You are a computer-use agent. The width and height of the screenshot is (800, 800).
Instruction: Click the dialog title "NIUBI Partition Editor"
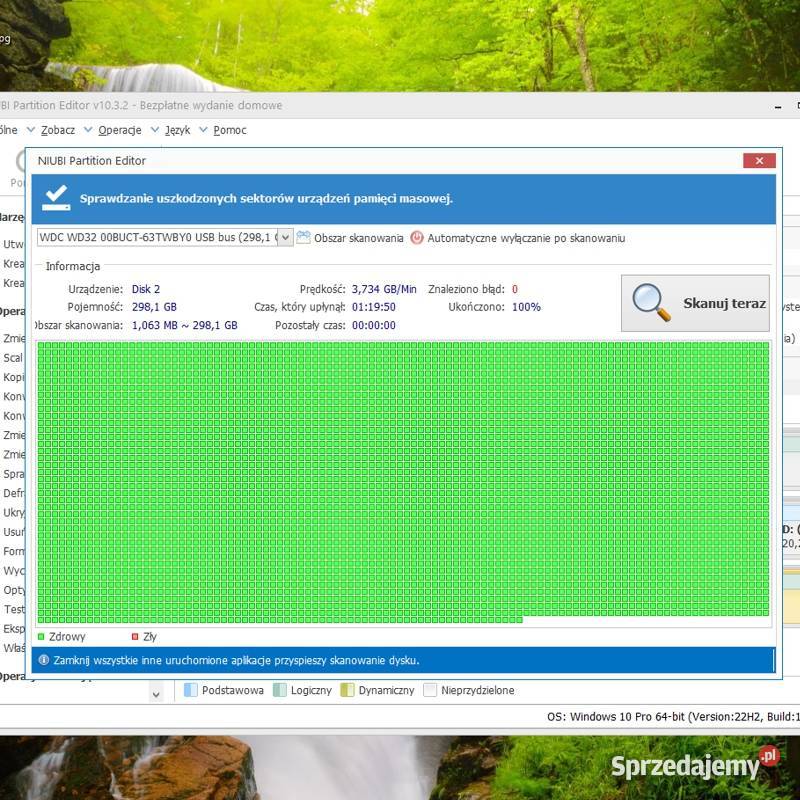pos(92,161)
